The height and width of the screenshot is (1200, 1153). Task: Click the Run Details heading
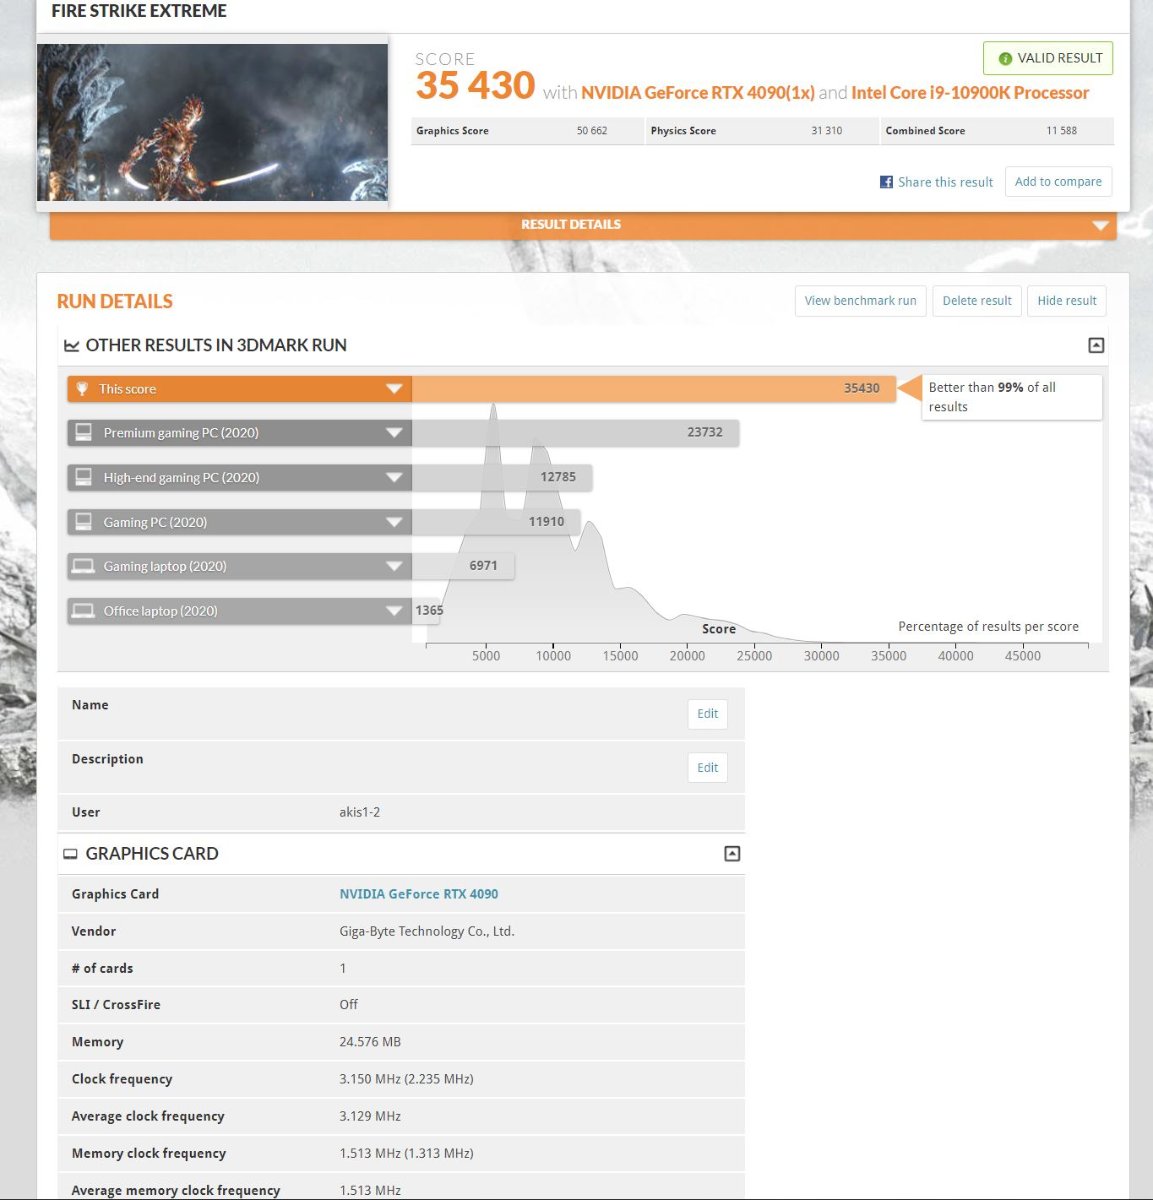pyautogui.click(x=115, y=301)
